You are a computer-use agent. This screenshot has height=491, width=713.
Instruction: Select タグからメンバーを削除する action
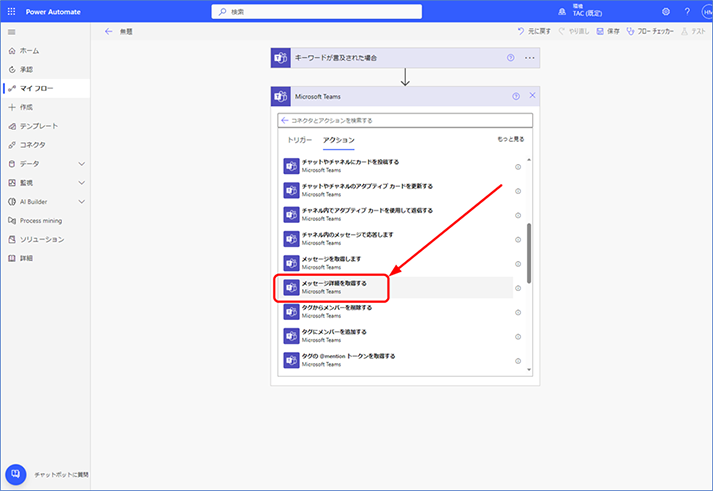pyautogui.click(x=398, y=312)
